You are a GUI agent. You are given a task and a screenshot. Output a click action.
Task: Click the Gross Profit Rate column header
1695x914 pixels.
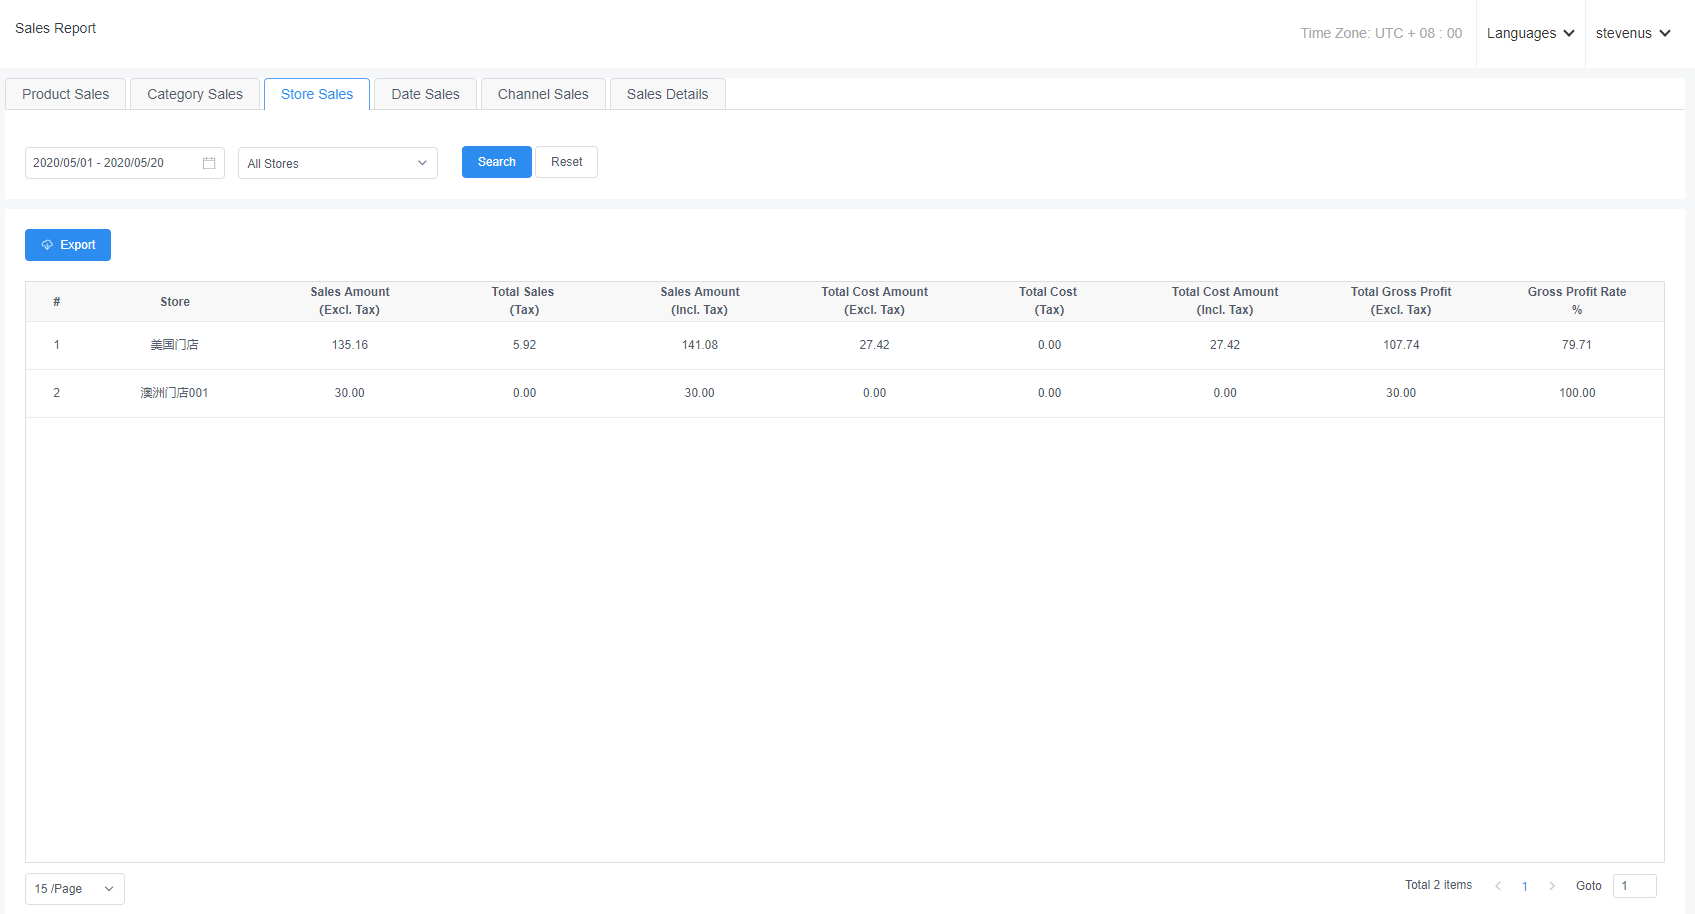pos(1576,301)
